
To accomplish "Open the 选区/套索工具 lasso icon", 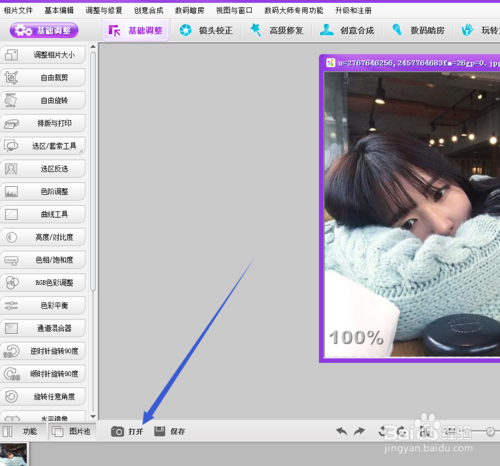I will coord(11,146).
